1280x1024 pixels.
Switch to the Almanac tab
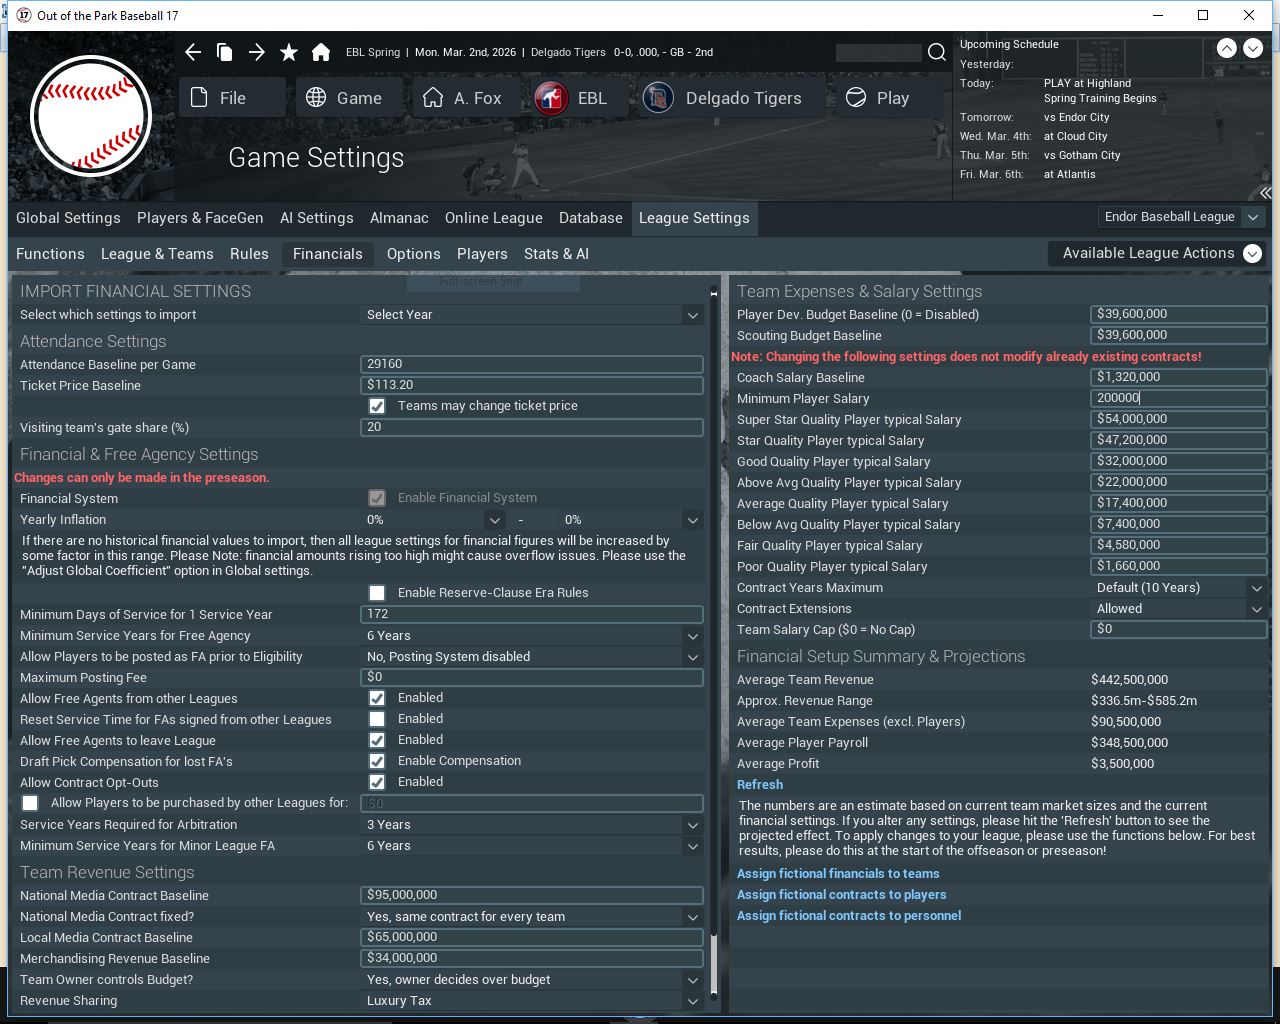pyautogui.click(x=399, y=218)
